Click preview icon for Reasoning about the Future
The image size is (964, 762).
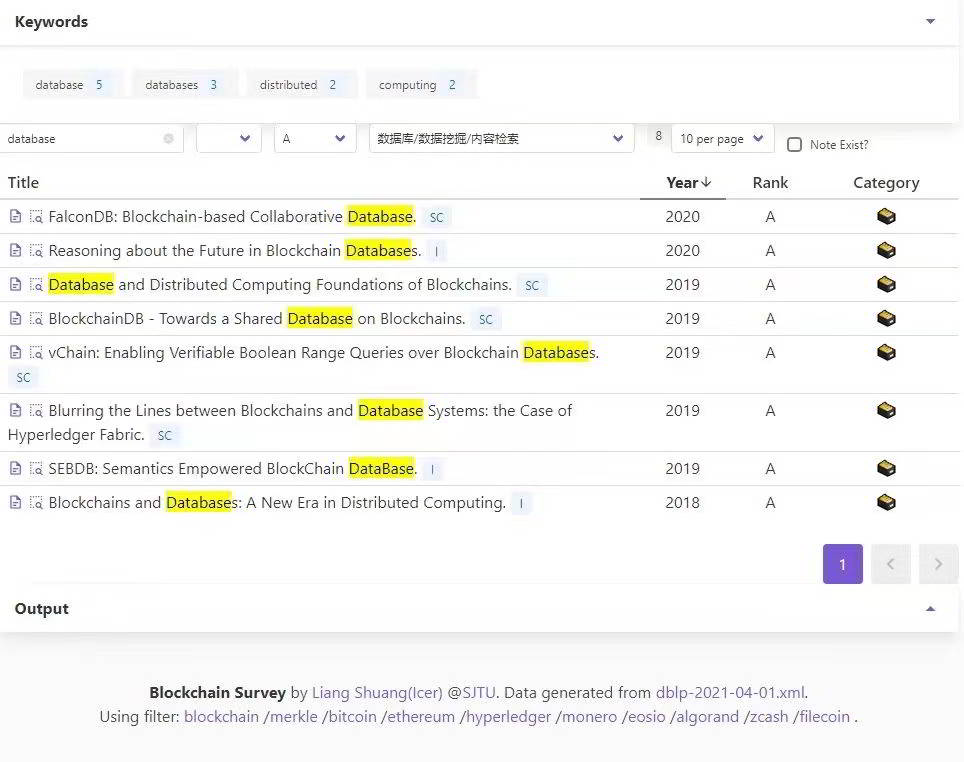pos(36,250)
